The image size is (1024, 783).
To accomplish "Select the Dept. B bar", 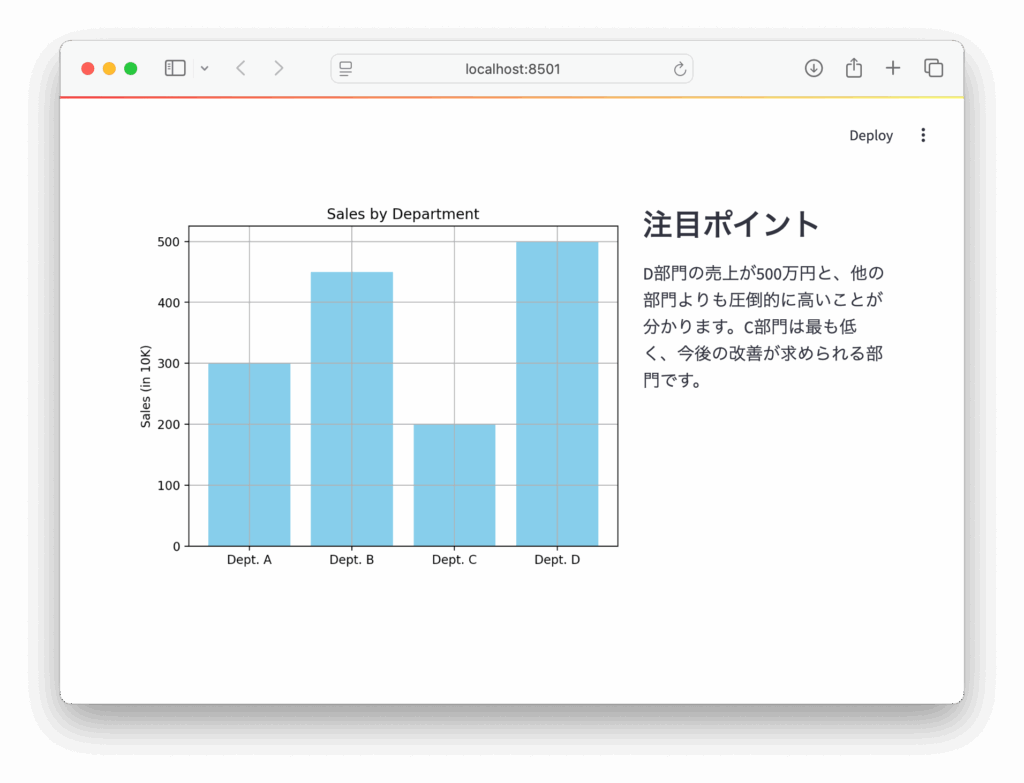I will click(351, 408).
